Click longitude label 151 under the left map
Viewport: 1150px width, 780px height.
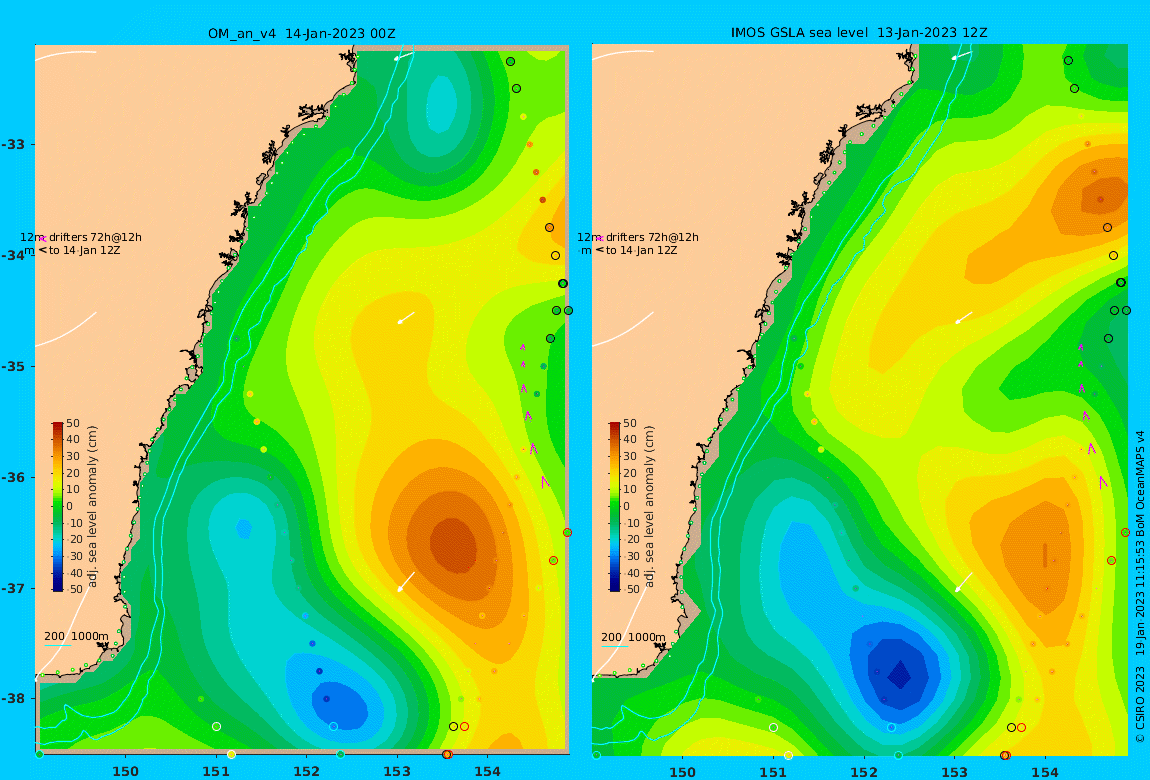(216, 771)
